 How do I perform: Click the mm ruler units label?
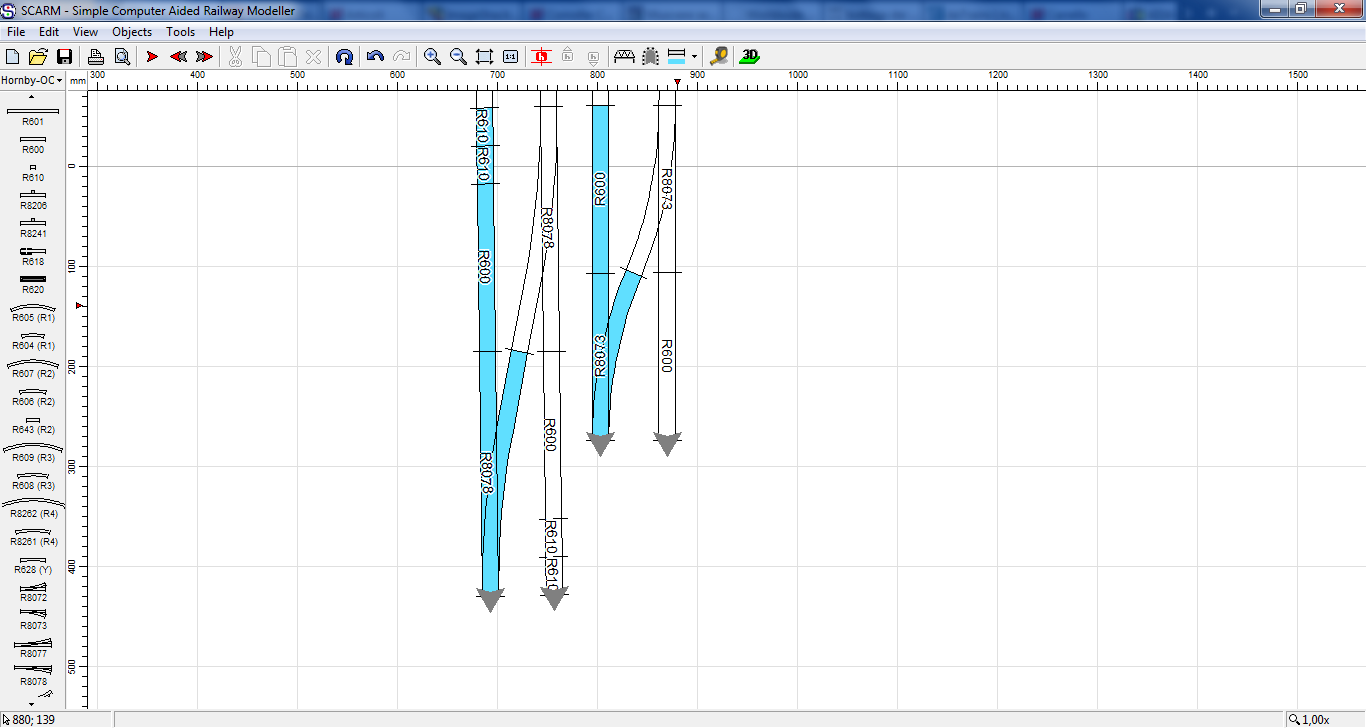click(78, 80)
